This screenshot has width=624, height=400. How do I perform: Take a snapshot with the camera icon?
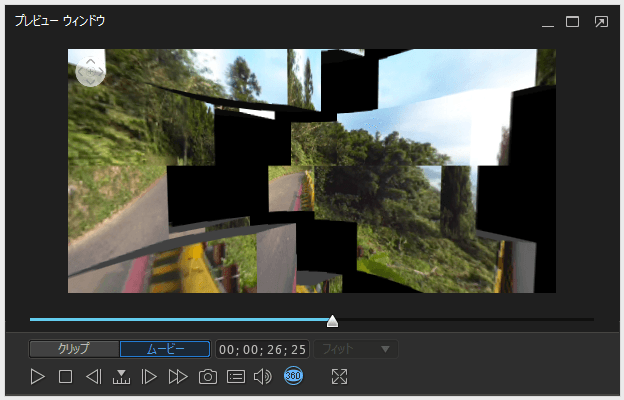pyautogui.click(x=208, y=377)
